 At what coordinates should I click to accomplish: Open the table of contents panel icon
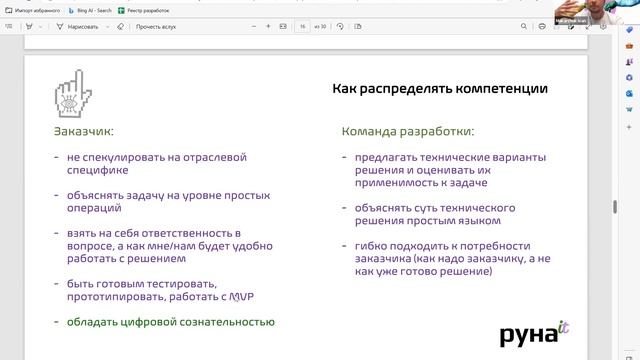click(x=9, y=27)
